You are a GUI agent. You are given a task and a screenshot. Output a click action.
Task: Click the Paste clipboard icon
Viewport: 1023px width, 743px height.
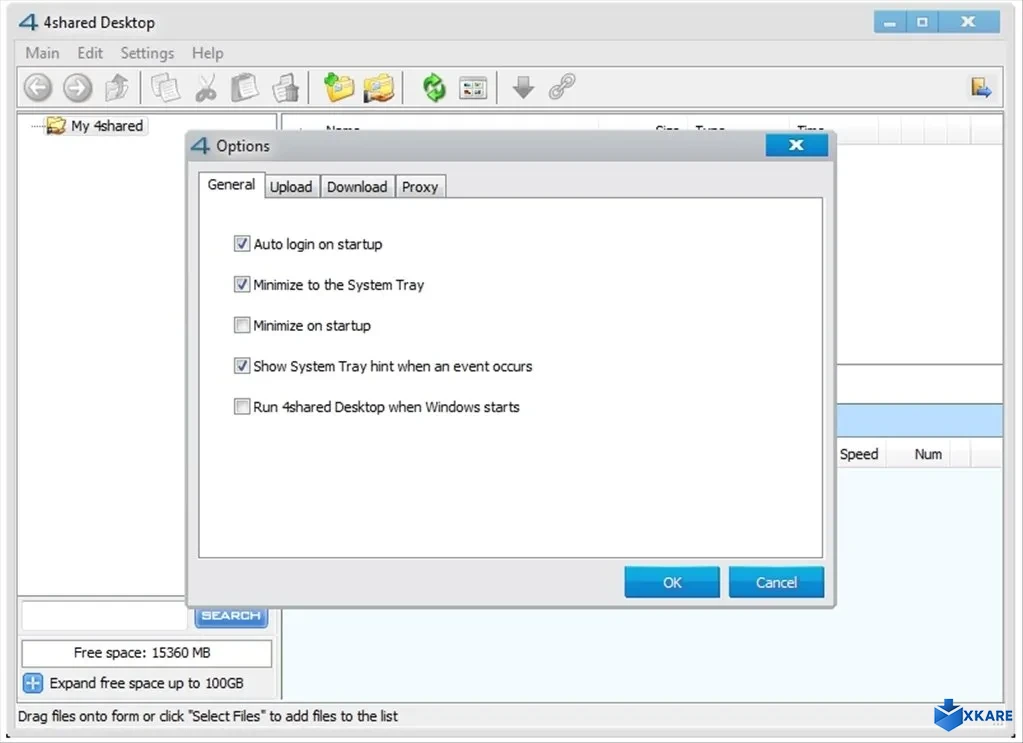click(x=245, y=87)
